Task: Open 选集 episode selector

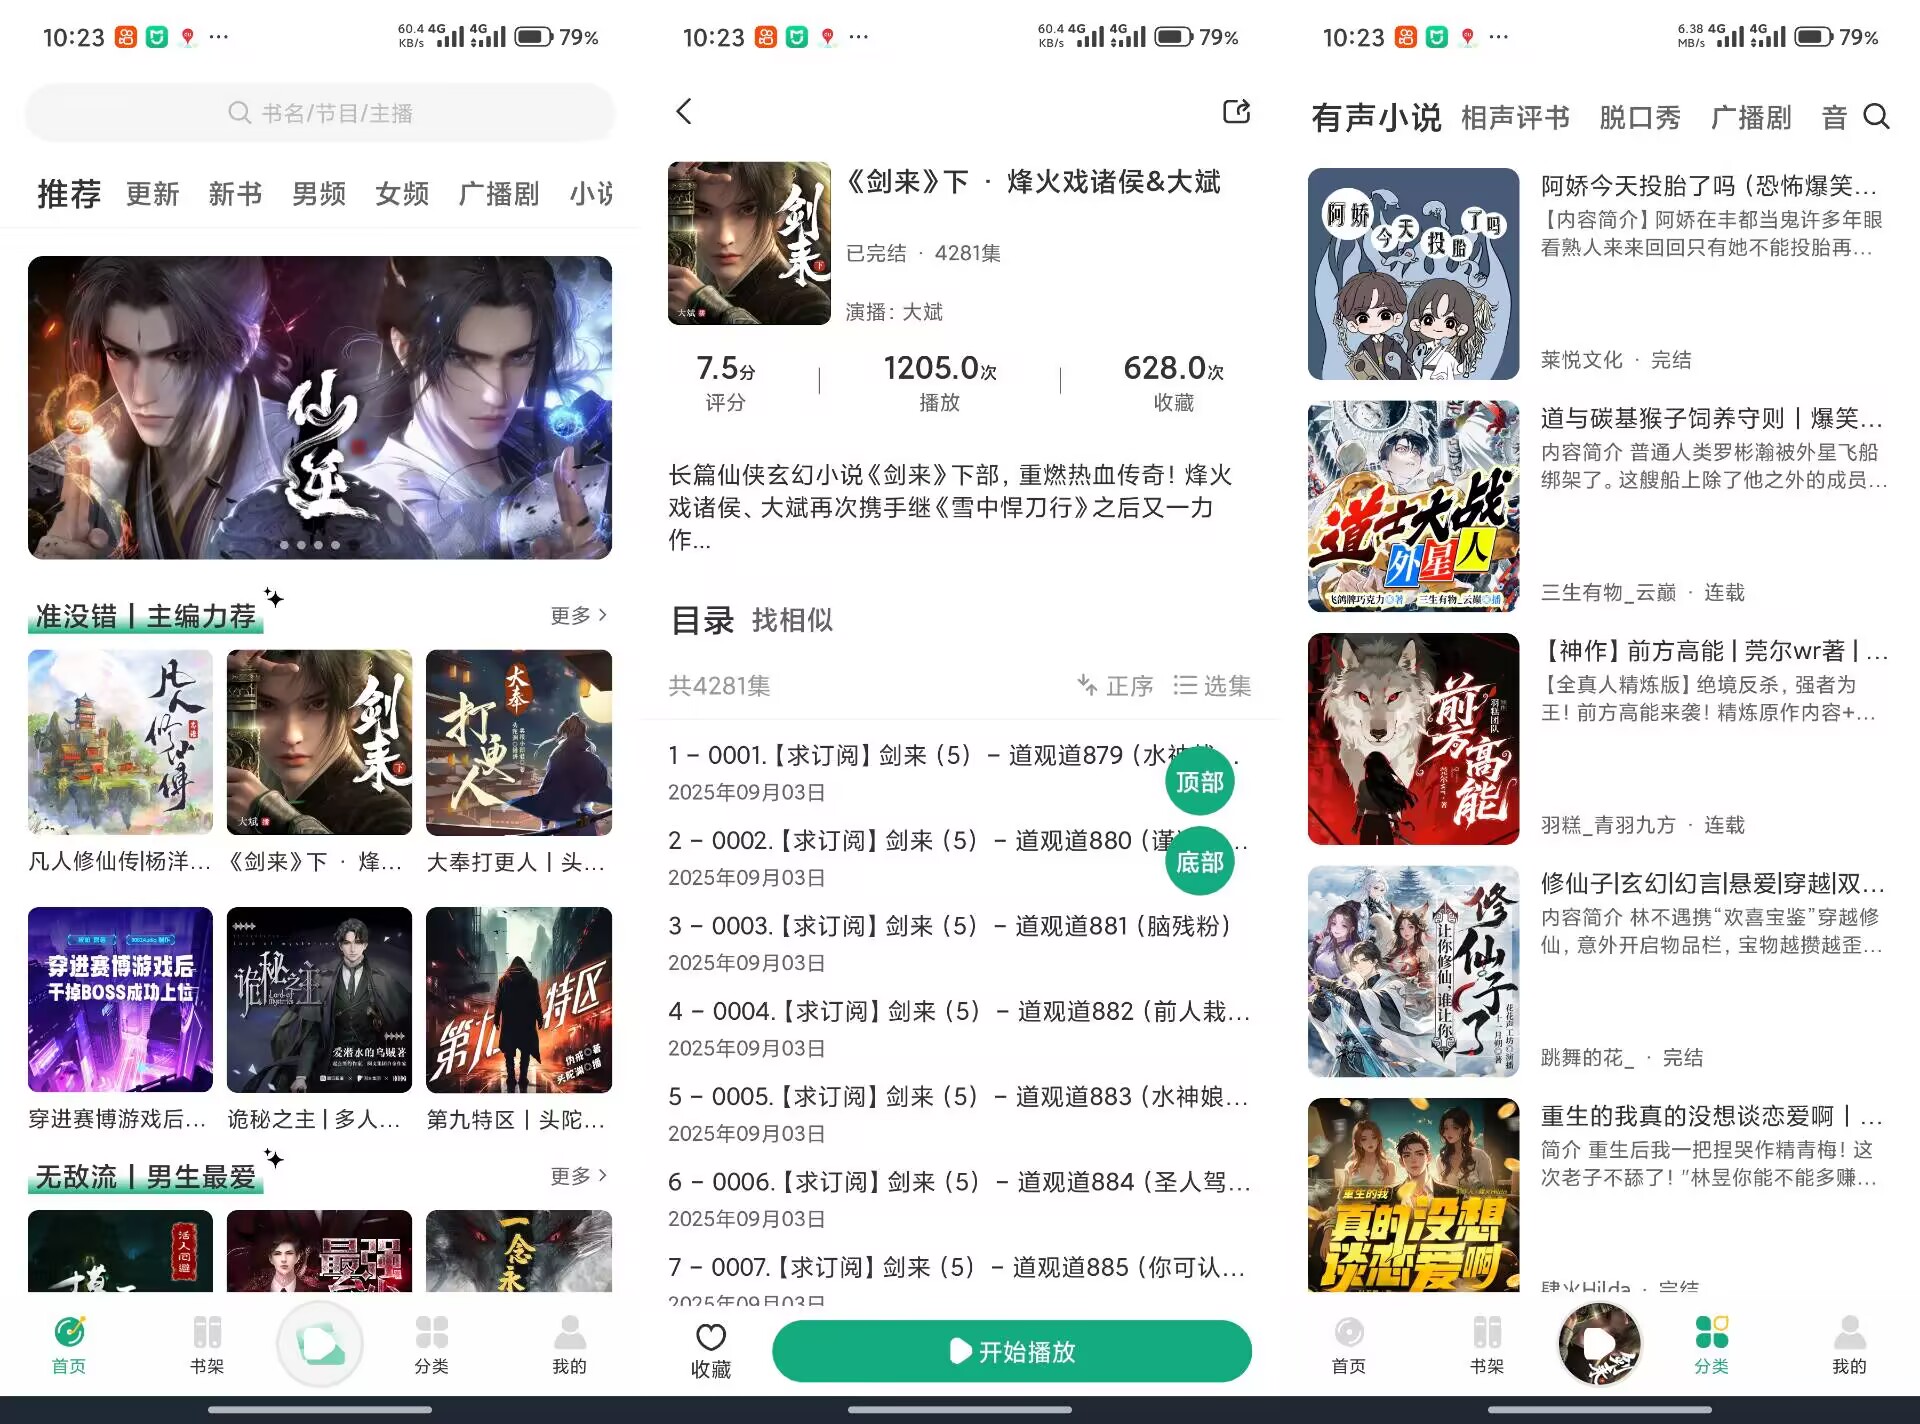Action: 1212,686
